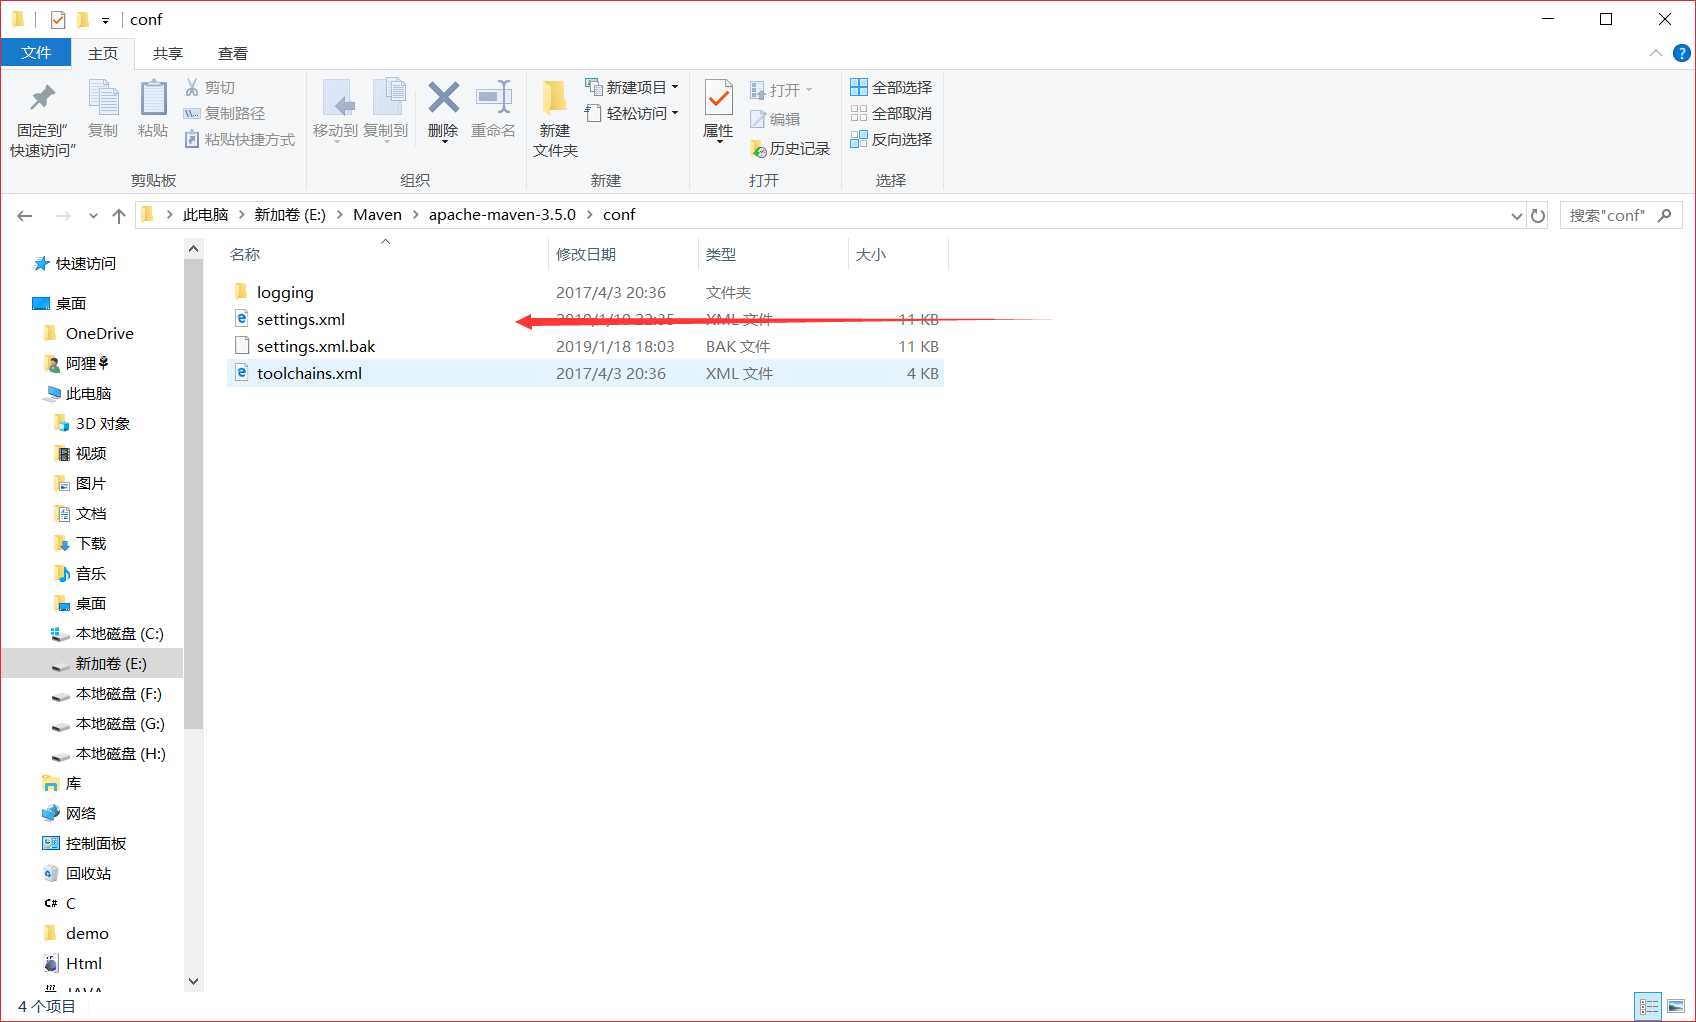Open 3D 对象 in navigation pane

[102, 423]
